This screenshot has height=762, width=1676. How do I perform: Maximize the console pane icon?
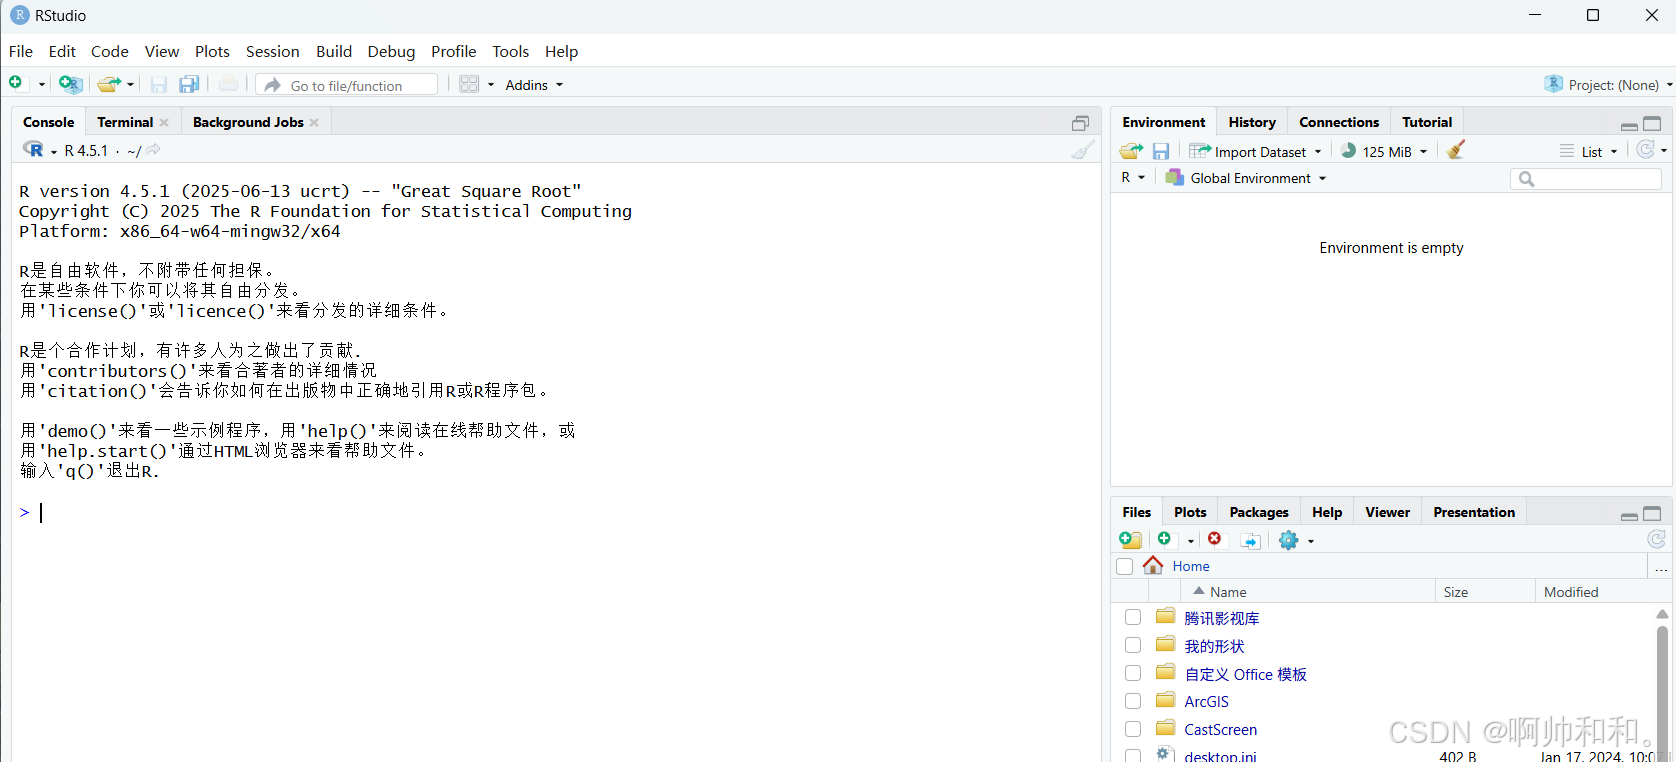pos(1080,123)
